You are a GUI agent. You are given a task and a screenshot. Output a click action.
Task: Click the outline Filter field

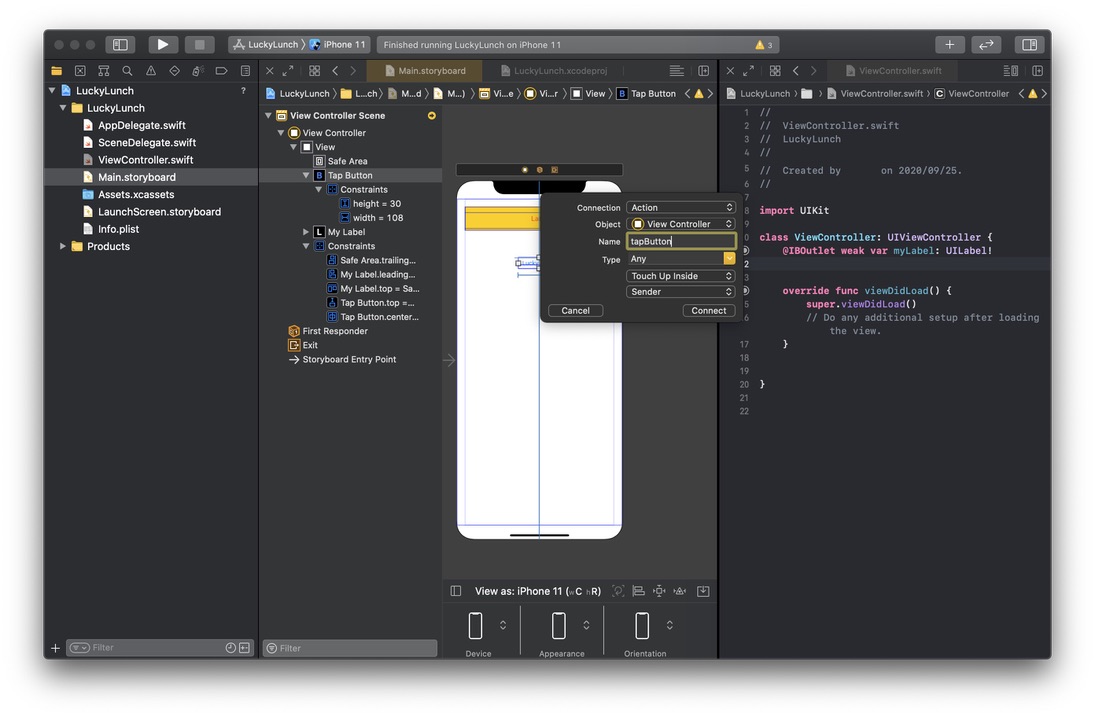point(350,649)
